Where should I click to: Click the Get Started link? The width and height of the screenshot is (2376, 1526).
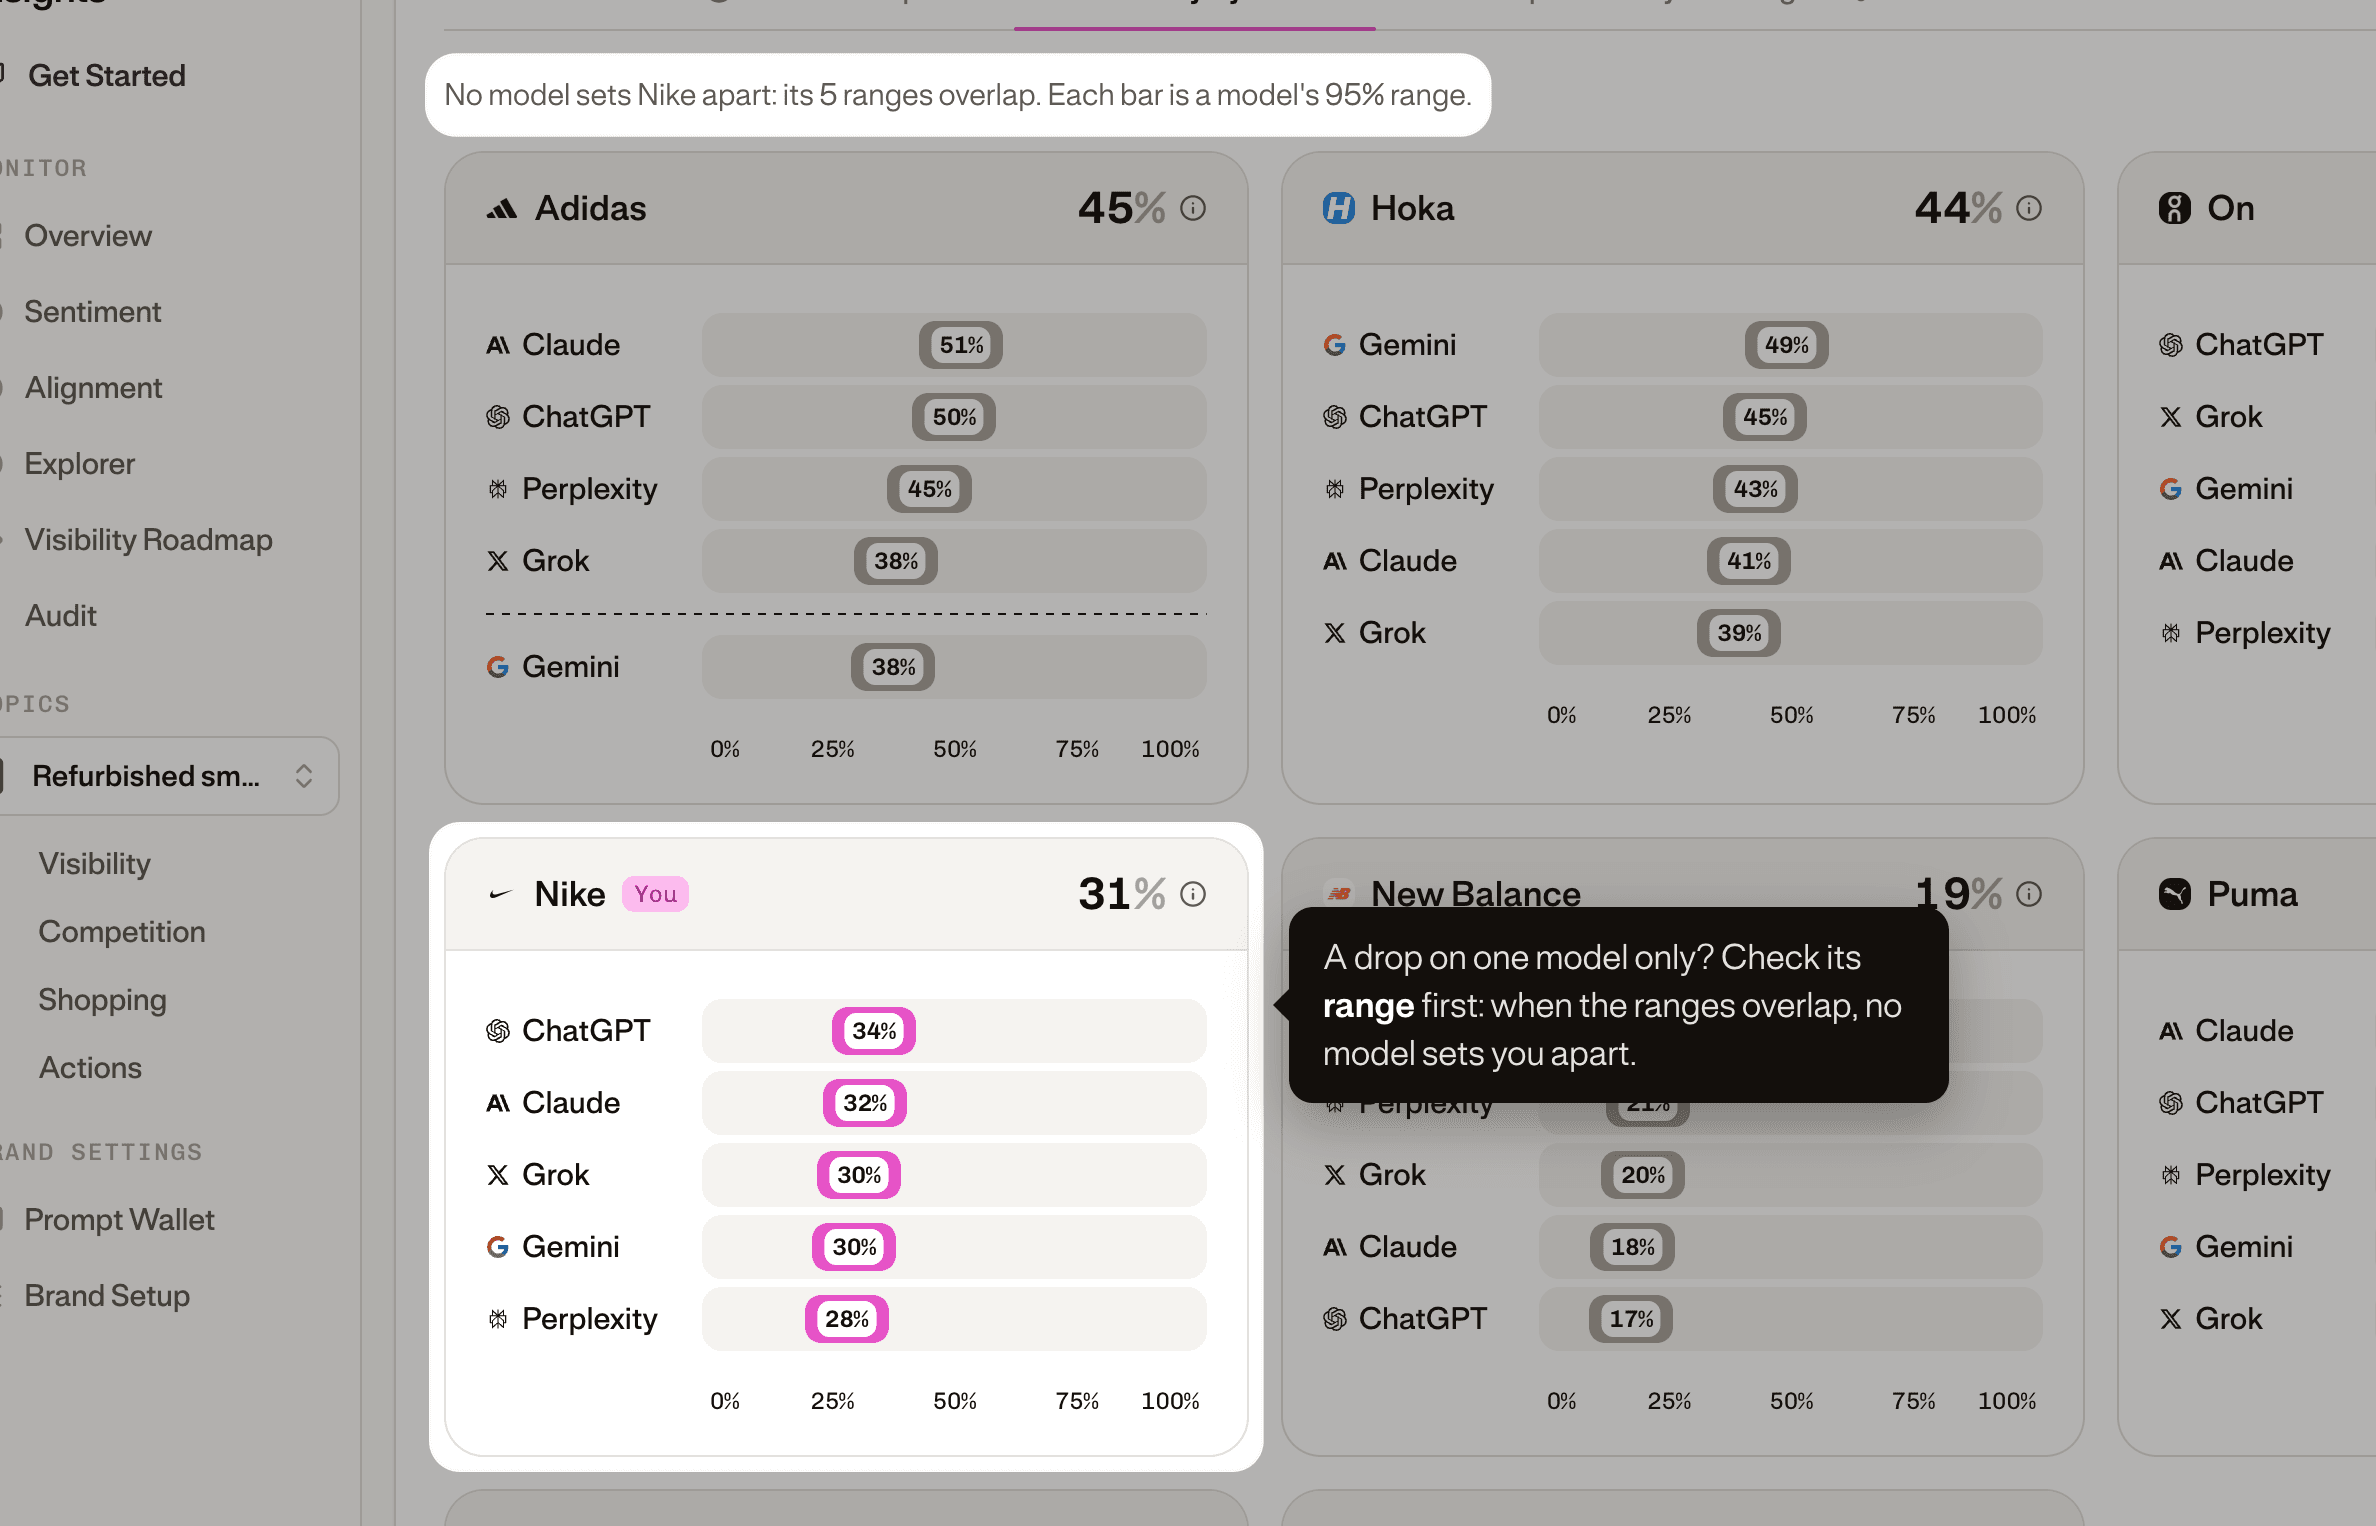(x=107, y=76)
